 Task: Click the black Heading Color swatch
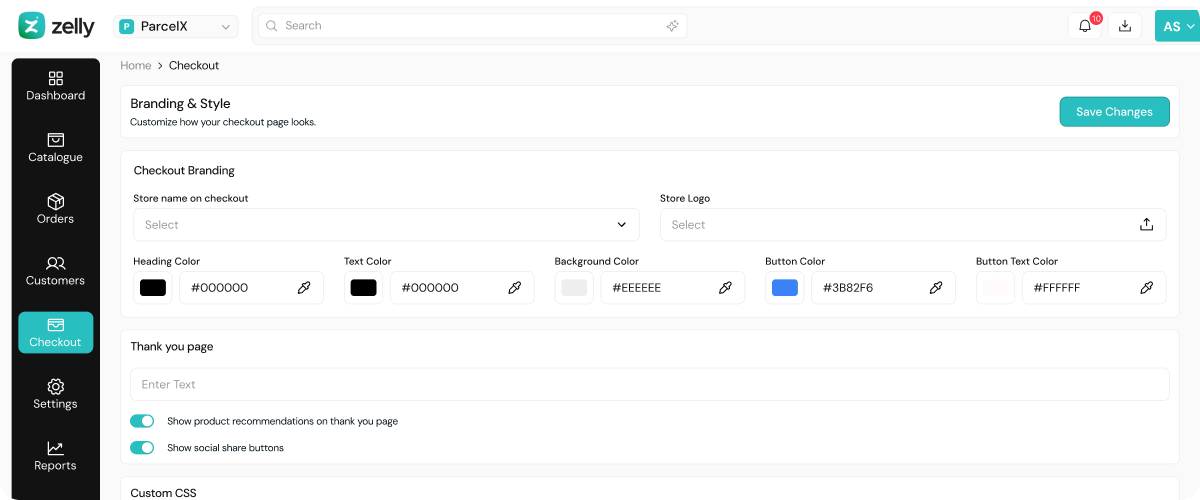tap(153, 288)
